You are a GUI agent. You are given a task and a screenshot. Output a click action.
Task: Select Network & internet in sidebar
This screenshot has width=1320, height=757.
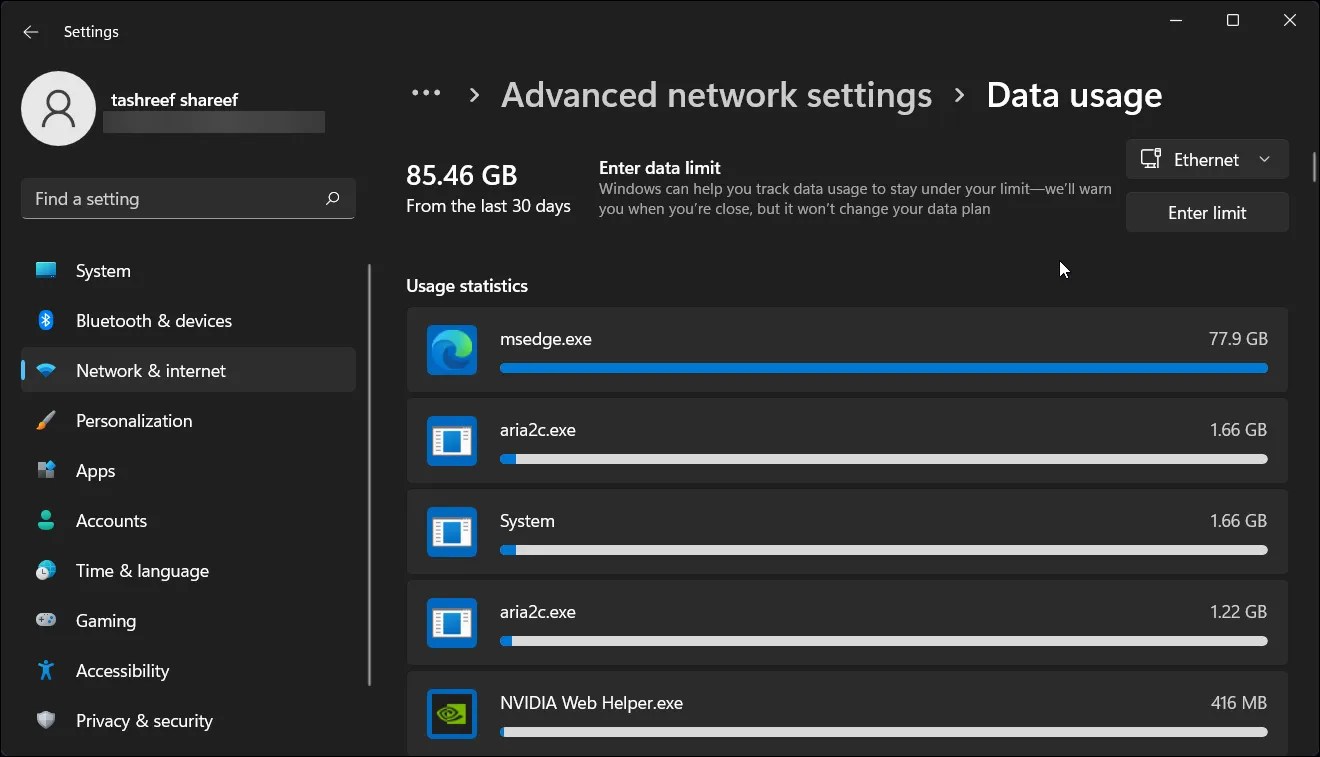pos(150,370)
